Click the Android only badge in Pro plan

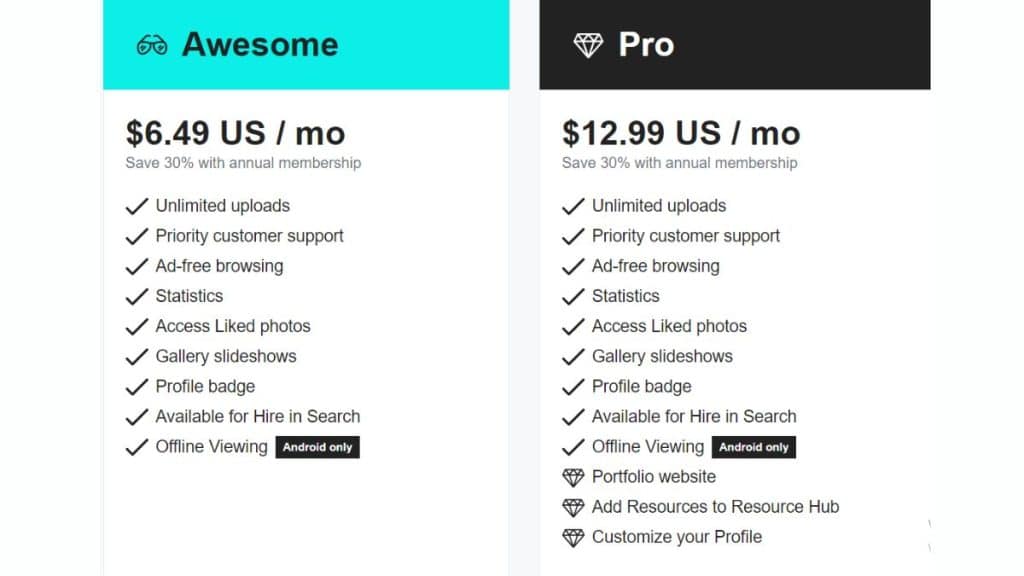pyautogui.click(x=754, y=447)
